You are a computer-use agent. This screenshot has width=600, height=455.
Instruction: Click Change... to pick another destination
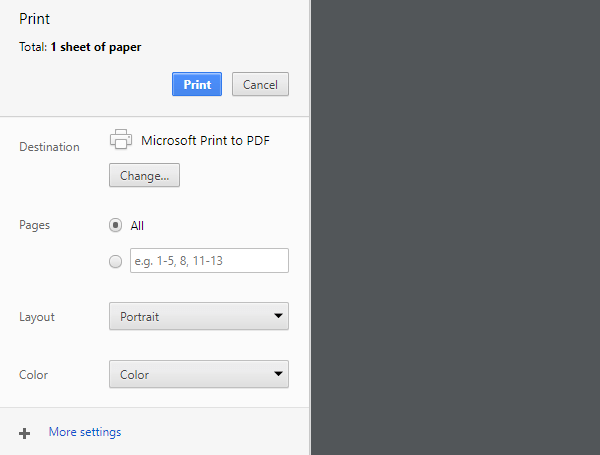point(144,176)
